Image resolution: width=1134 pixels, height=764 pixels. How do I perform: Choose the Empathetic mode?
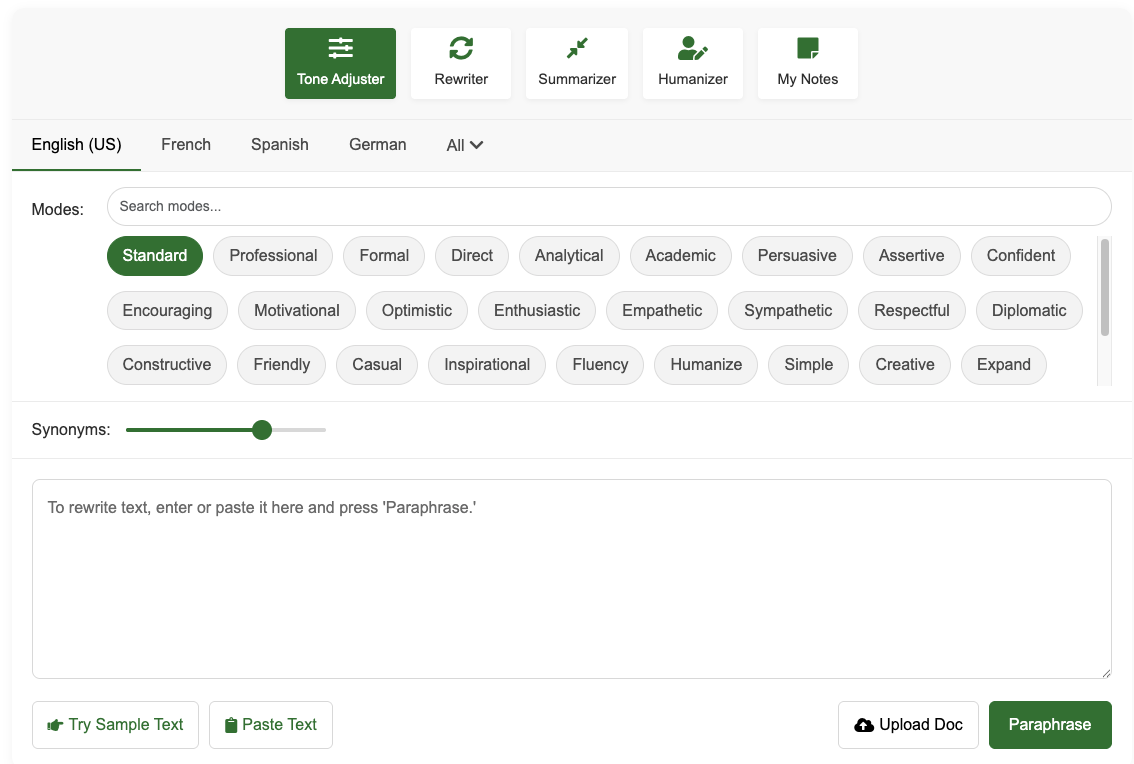tap(662, 310)
